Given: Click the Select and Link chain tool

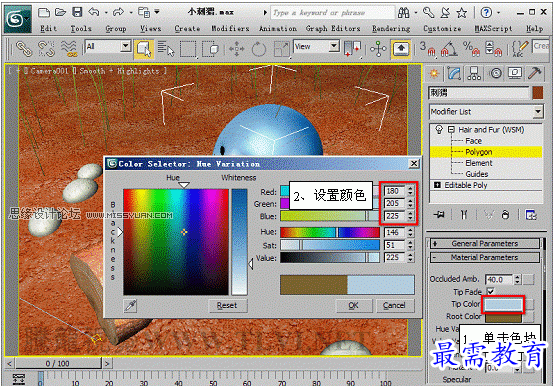Looking at the screenshot, I should click(x=24, y=49).
